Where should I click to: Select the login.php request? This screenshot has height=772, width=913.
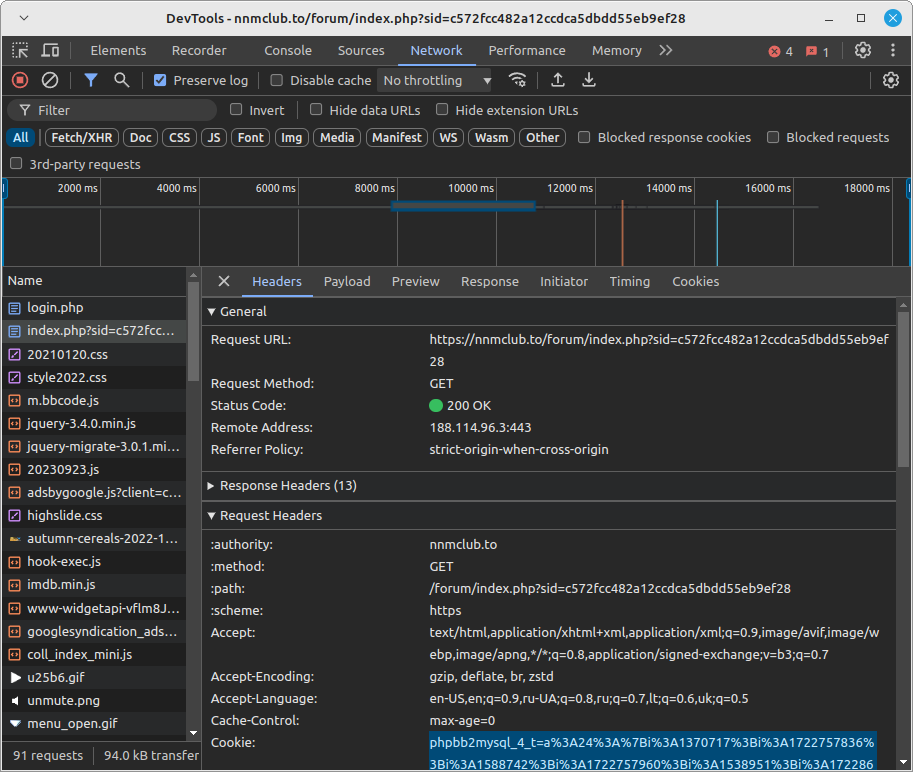pyautogui.click(x=55, y=308)
